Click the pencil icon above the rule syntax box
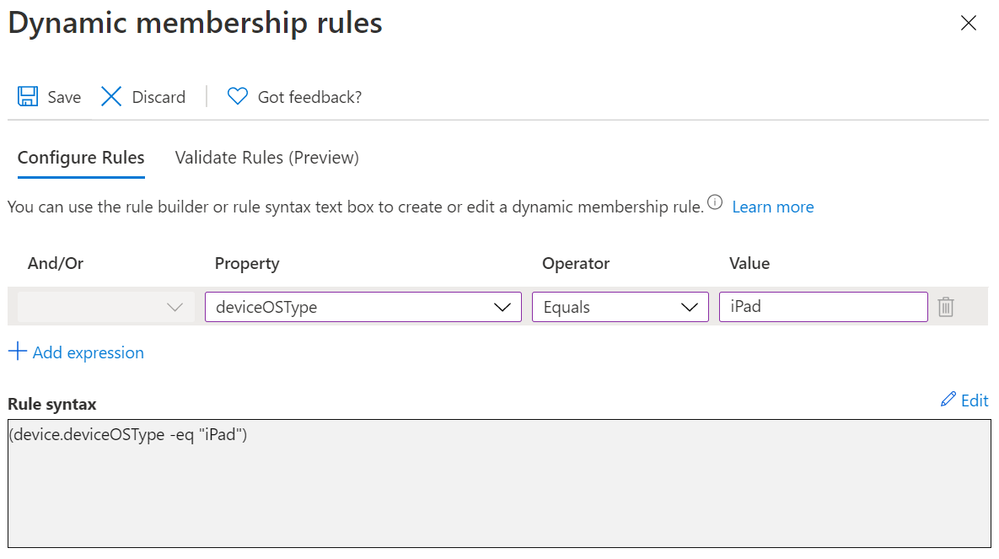999x559 pixels. [x=948, y=400]
